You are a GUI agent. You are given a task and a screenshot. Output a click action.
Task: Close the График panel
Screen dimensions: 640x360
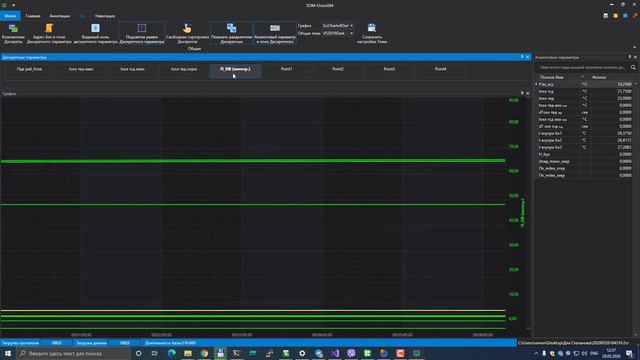[527, 93]
